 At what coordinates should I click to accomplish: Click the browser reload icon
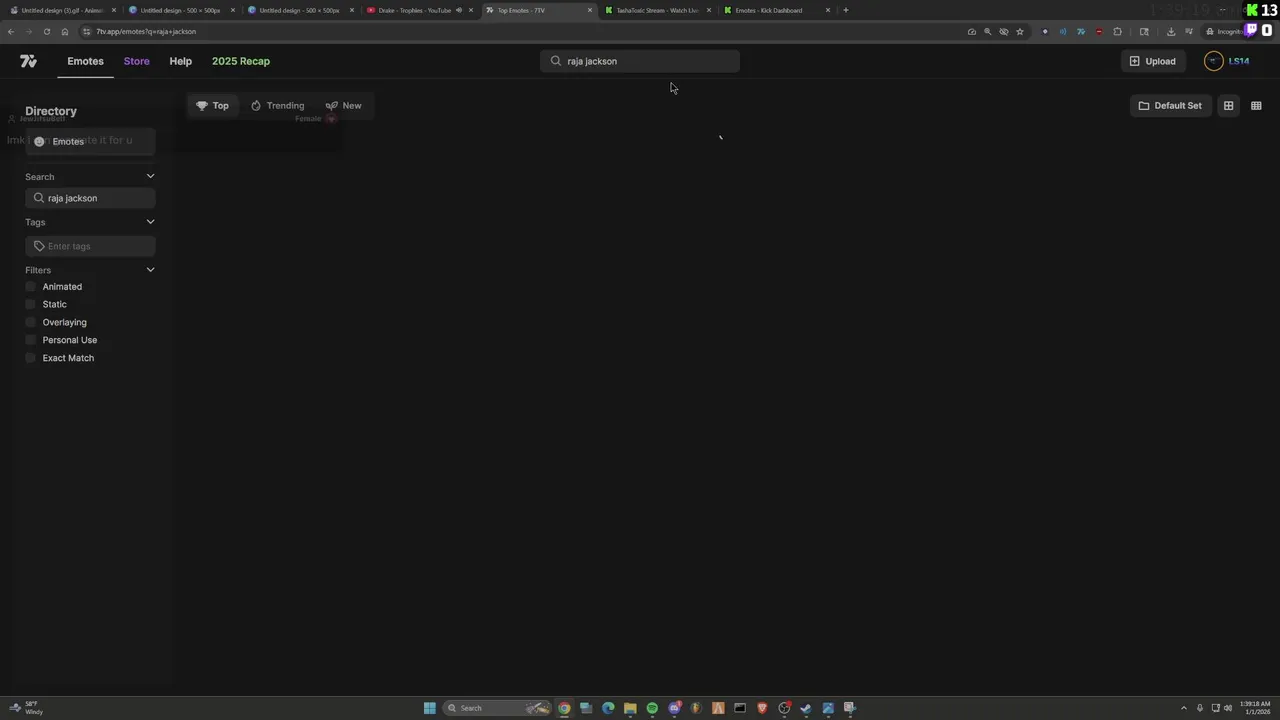(46, 31)
